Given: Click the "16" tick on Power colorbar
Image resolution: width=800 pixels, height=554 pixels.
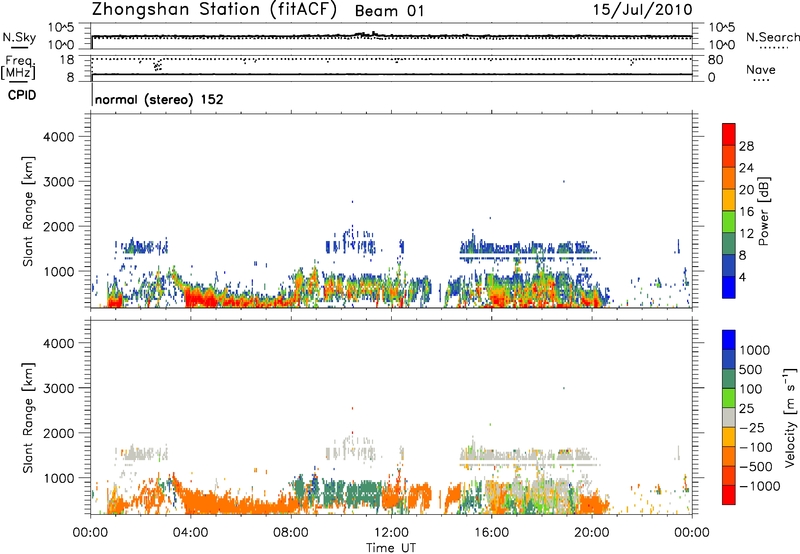Looking at the screenshot, I should click(x=746, y=211).
